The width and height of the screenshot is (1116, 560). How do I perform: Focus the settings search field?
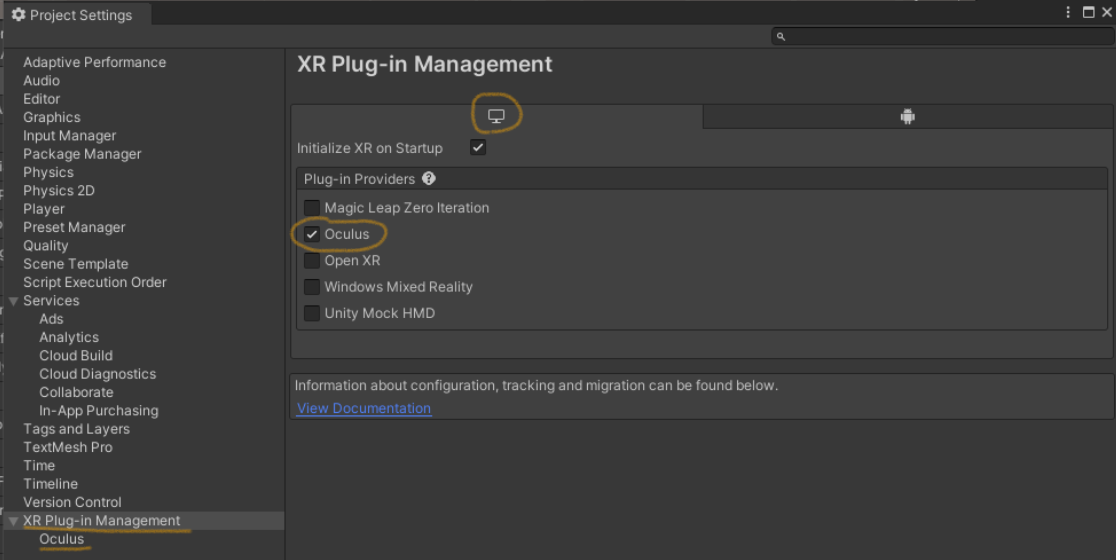[942, 36]
